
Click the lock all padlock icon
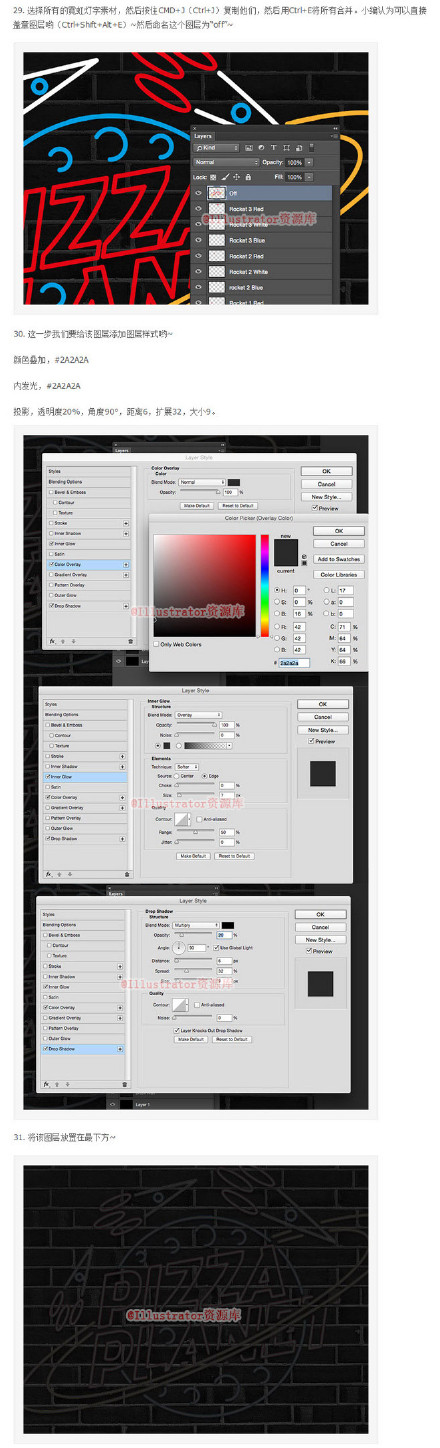point(248,177)
